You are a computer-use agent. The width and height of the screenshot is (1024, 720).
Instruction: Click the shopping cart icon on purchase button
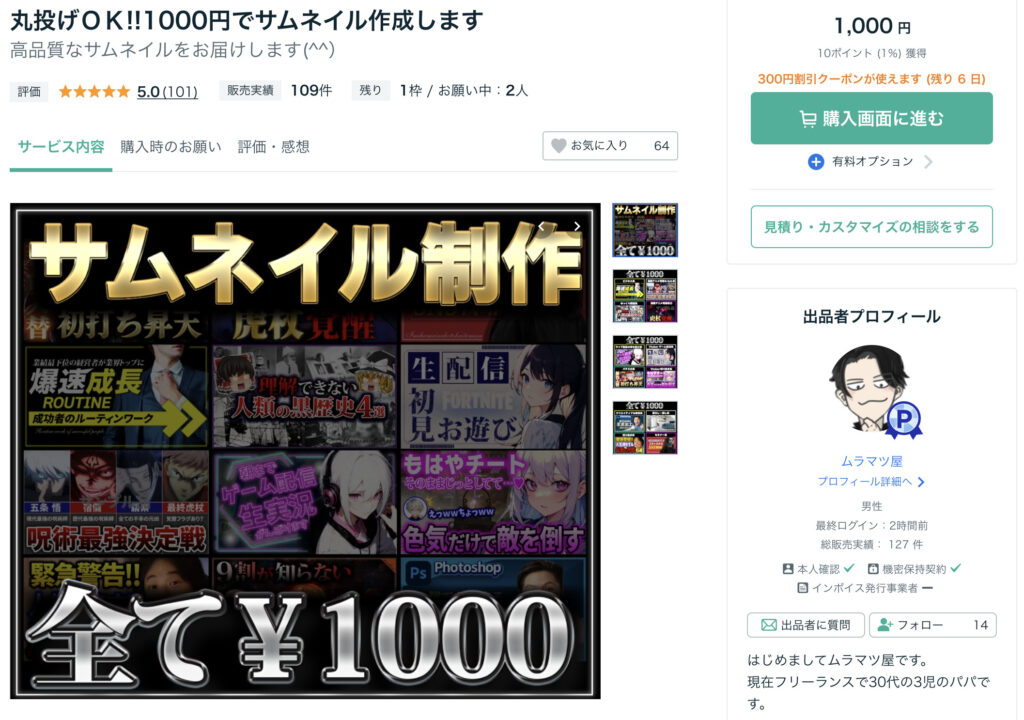(807, 119)
